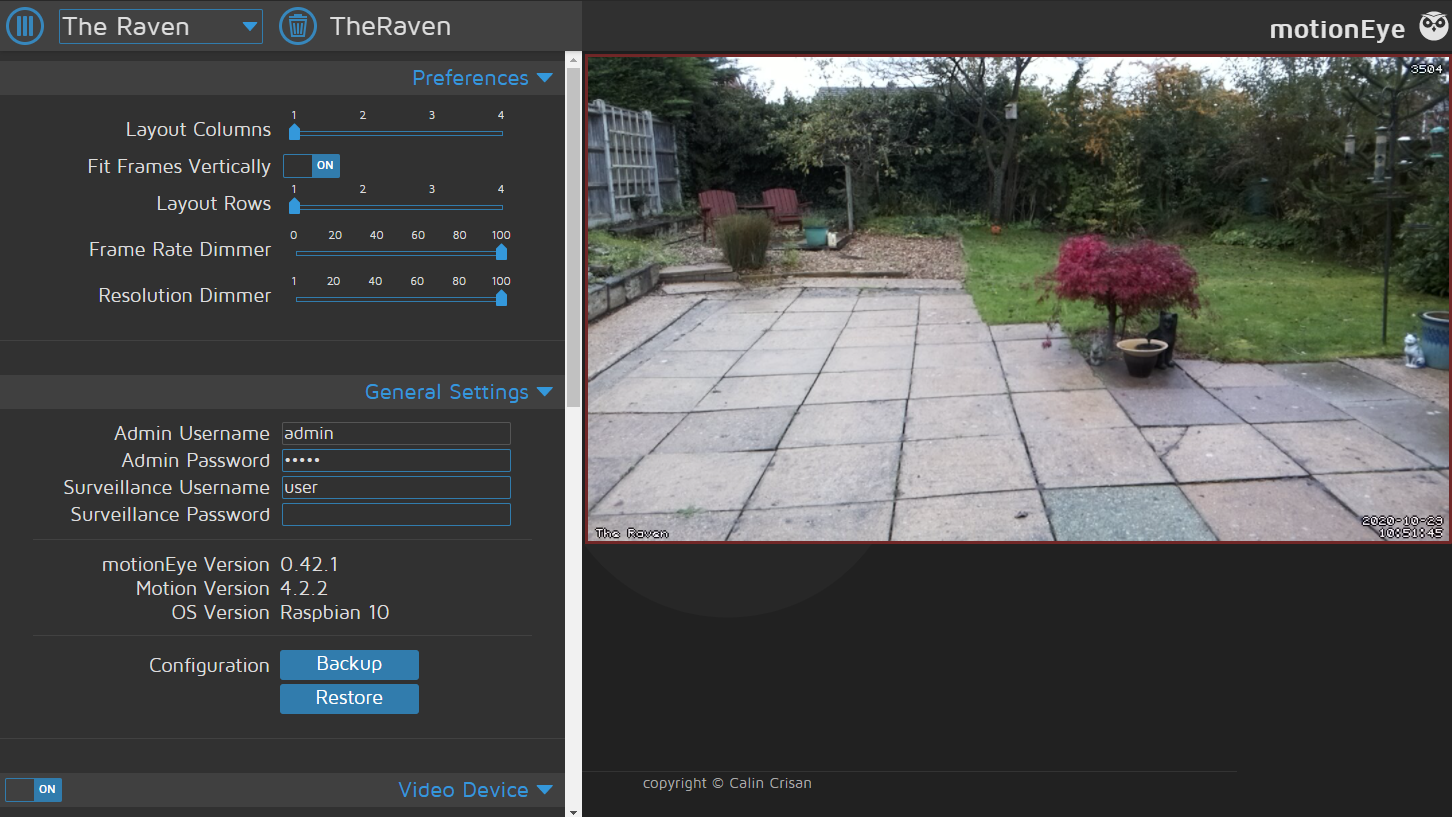This screenshot has height=817, width=1452.
Task: Click The Raven camera frame
Action: tap(1018, 299)
